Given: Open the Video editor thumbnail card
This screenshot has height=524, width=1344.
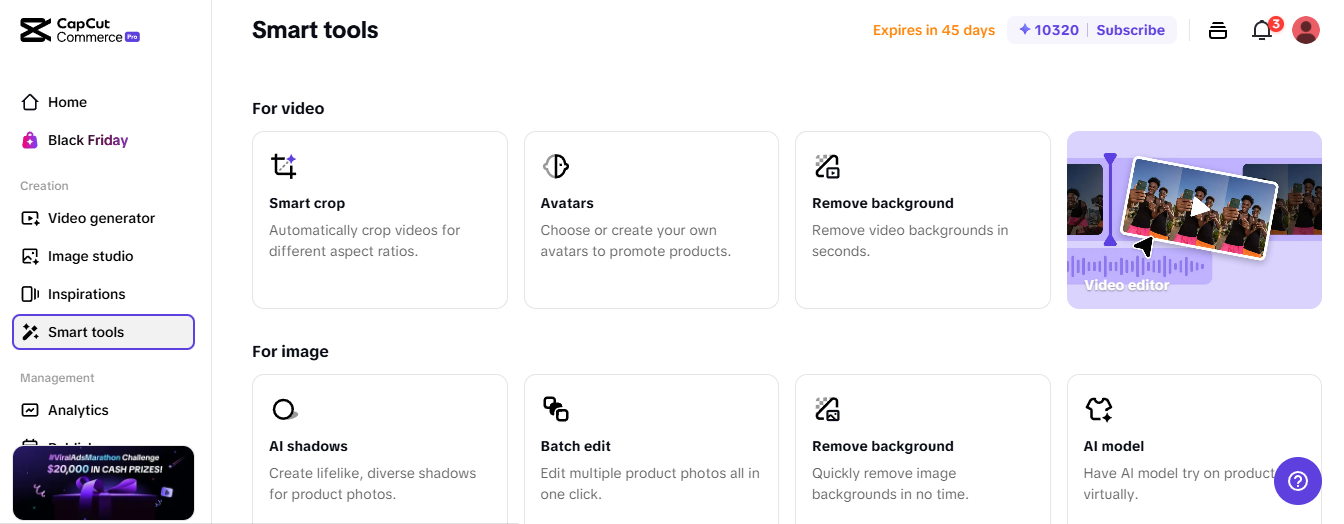Looking at the screenshot, I should click(1194, 220).
